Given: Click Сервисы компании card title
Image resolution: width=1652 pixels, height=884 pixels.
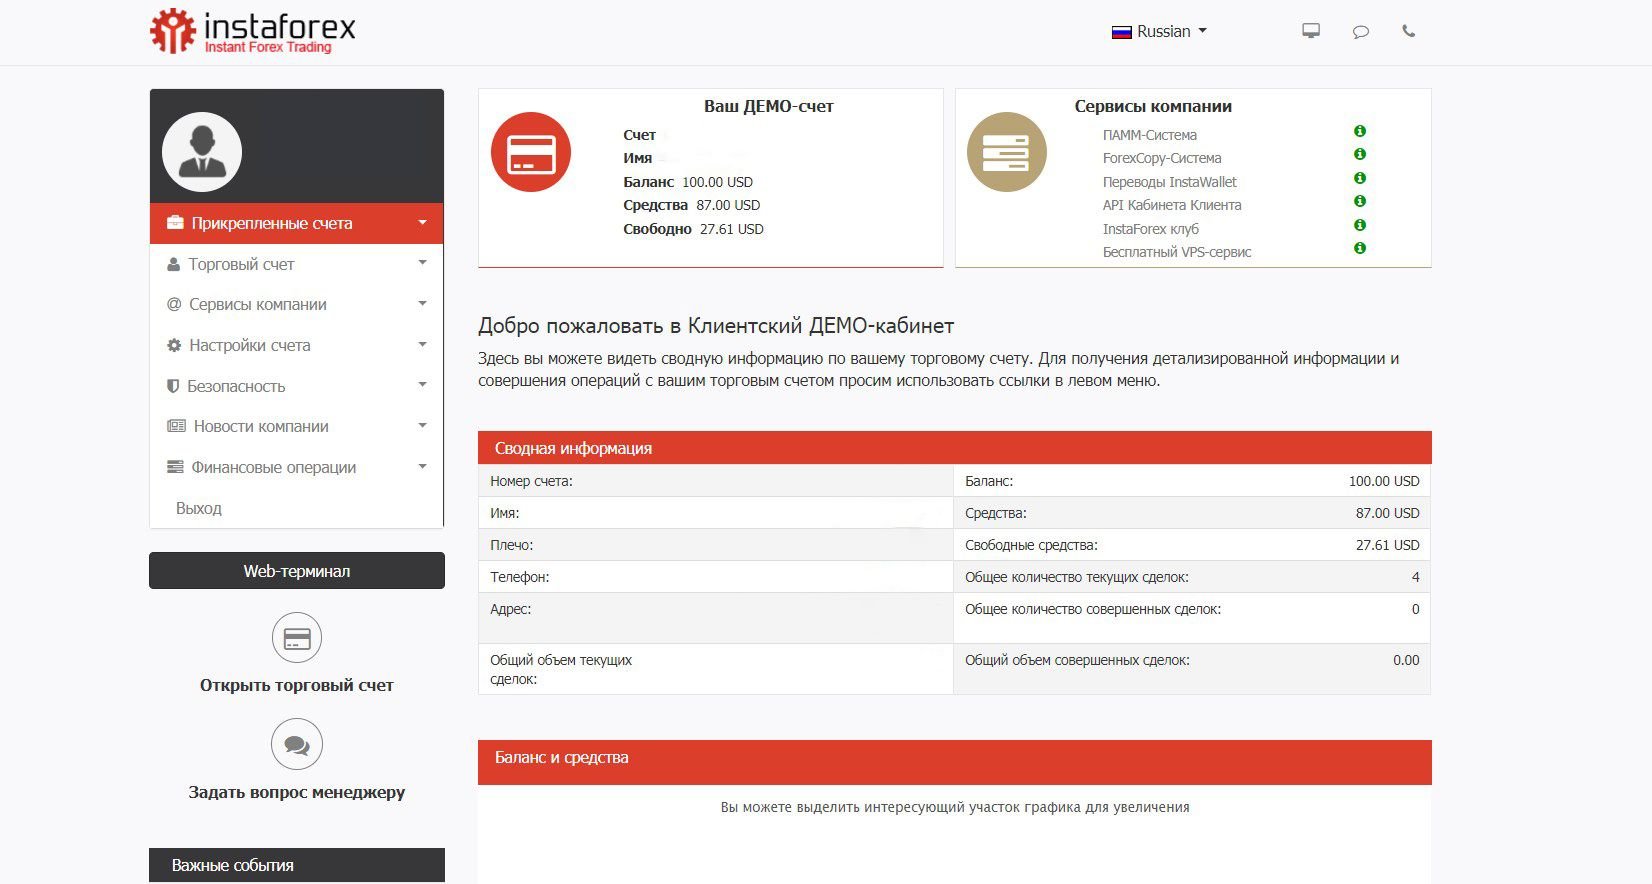Looking at the screenshot, I should point(1153,106).
